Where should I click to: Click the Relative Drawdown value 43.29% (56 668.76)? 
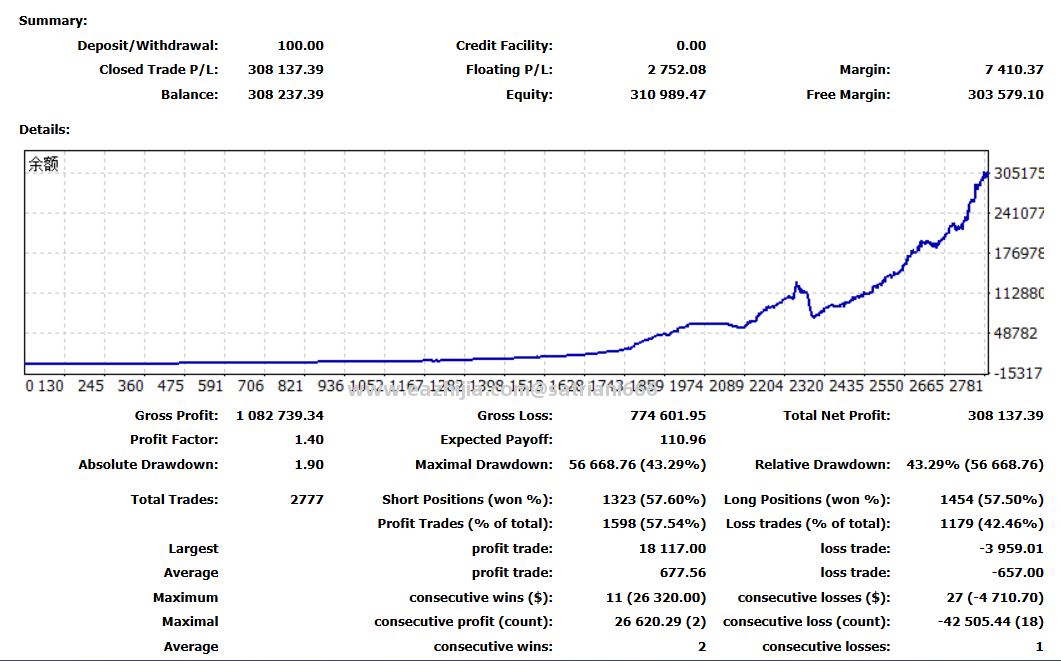(x=975, y=465)
